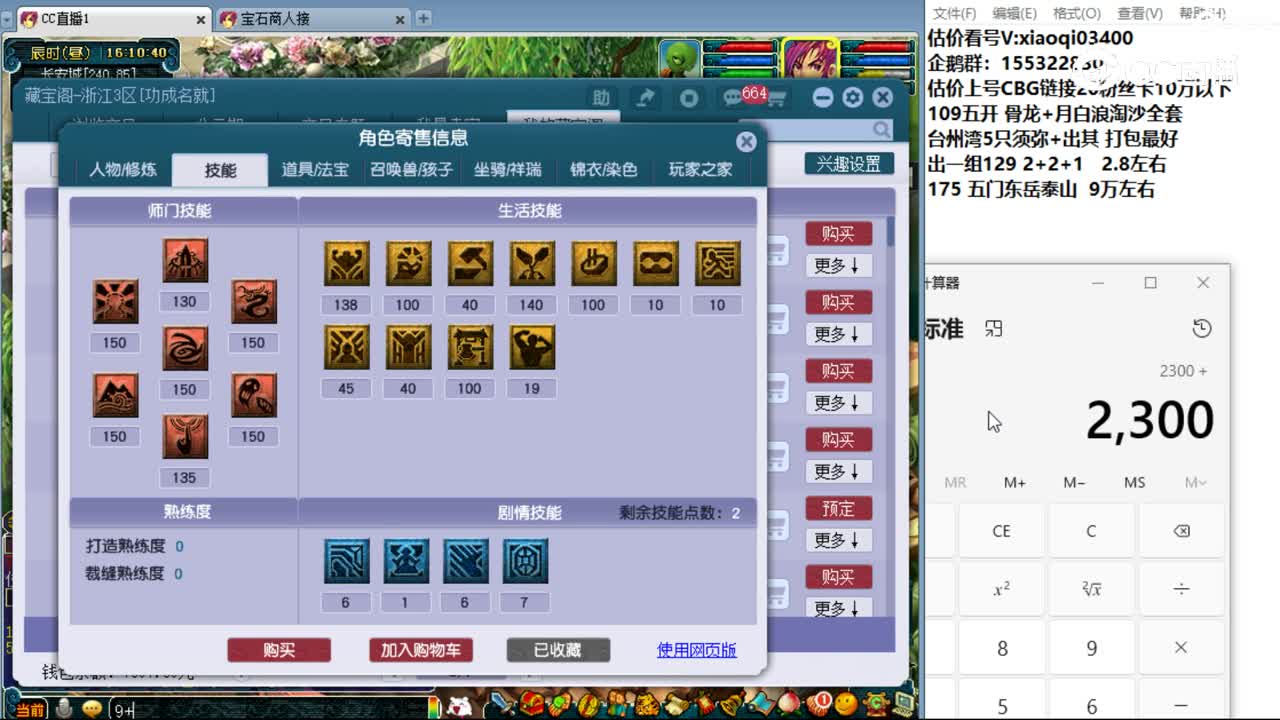Image resolution: width=1280 pixels, height=720 pixels.
Task: Open the 助 helper icon in 藏宝阁 header
Action: click(600, 97)
